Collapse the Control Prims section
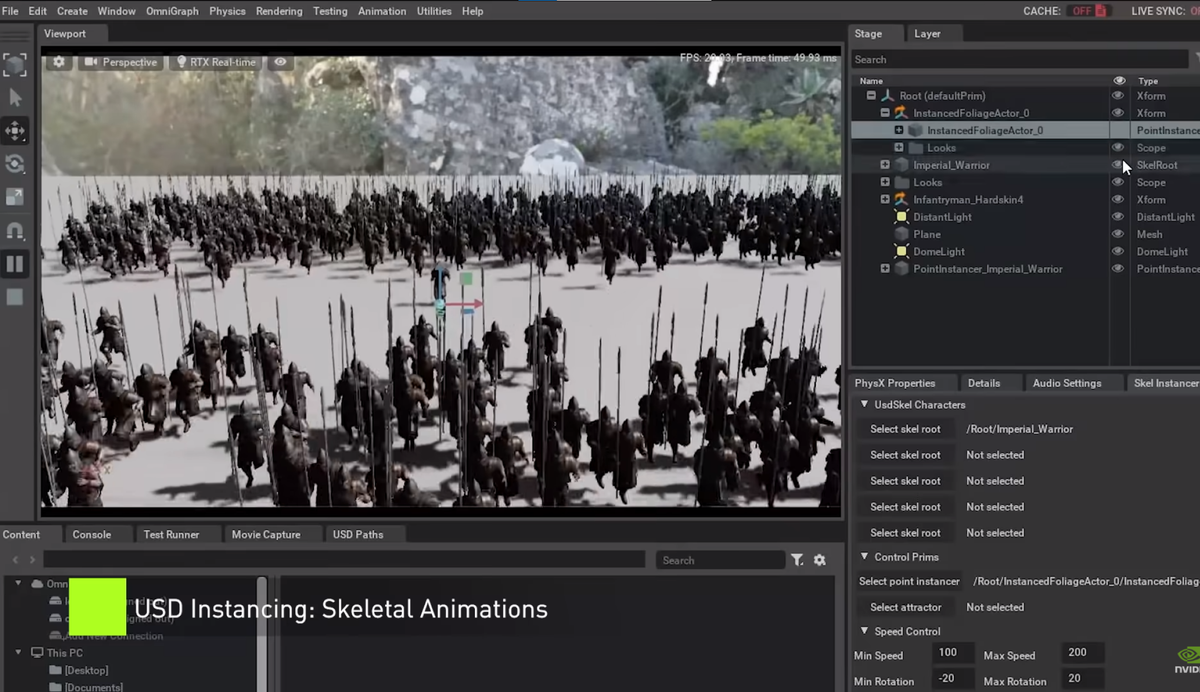This screenshot has width=1200, height=692. pyautogui.click(x=865, y=557)
